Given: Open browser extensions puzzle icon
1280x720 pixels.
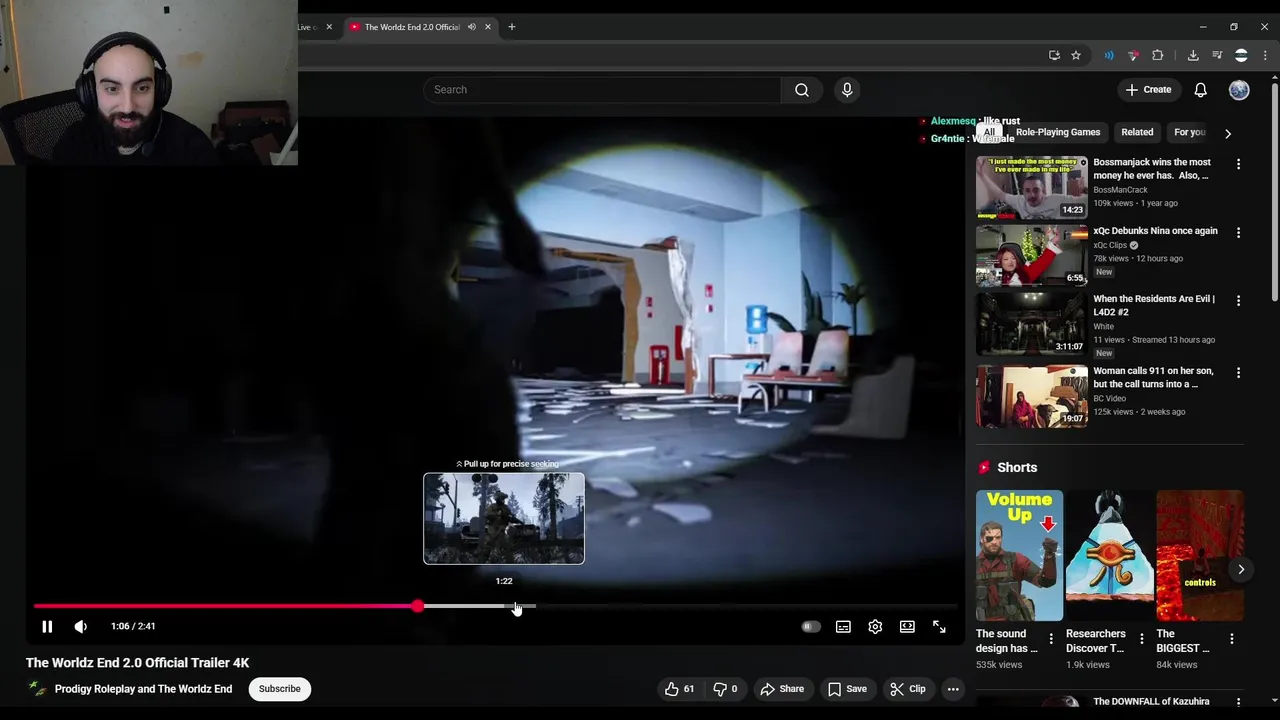Looking at the screenshot, I should [1158, 55].
